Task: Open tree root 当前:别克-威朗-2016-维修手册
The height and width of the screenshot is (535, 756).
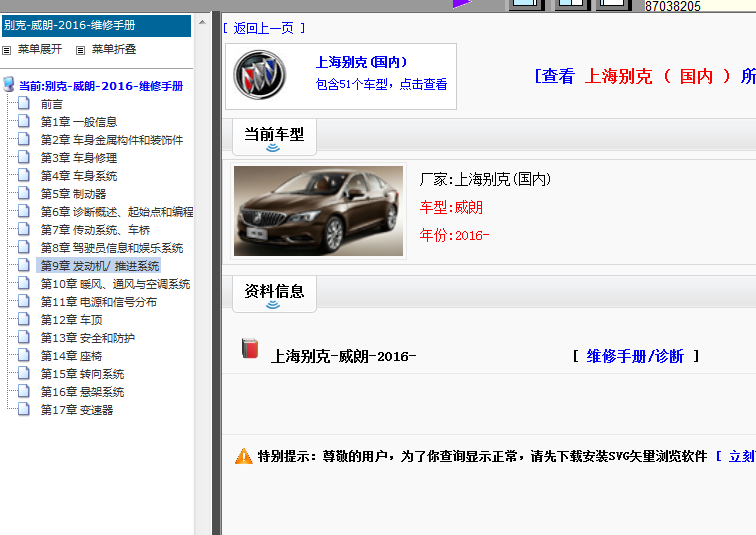Action: tap(101, 86)
